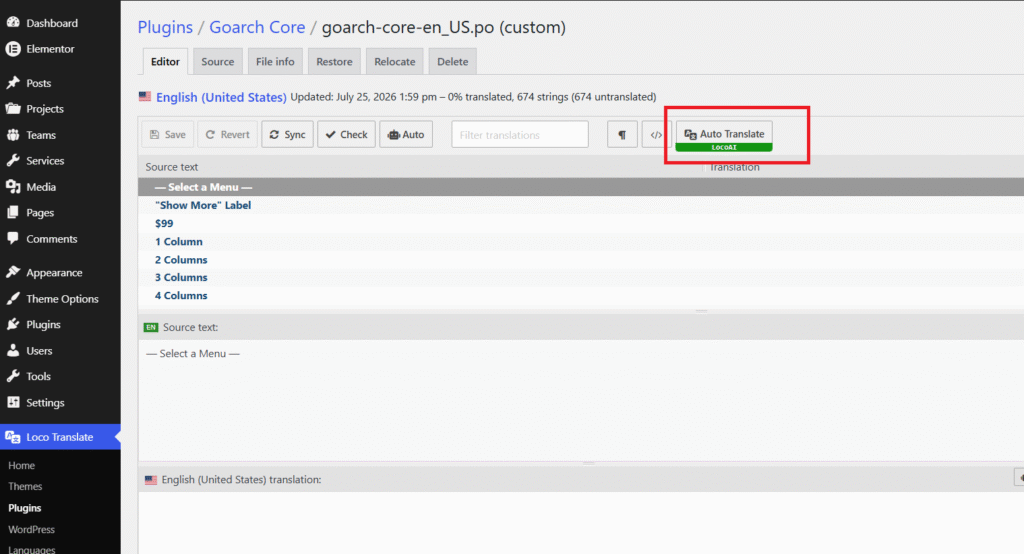Click the Pages document icon
Screen dimensions: 1024x554
pyautogui.click(x=13, y=212)
